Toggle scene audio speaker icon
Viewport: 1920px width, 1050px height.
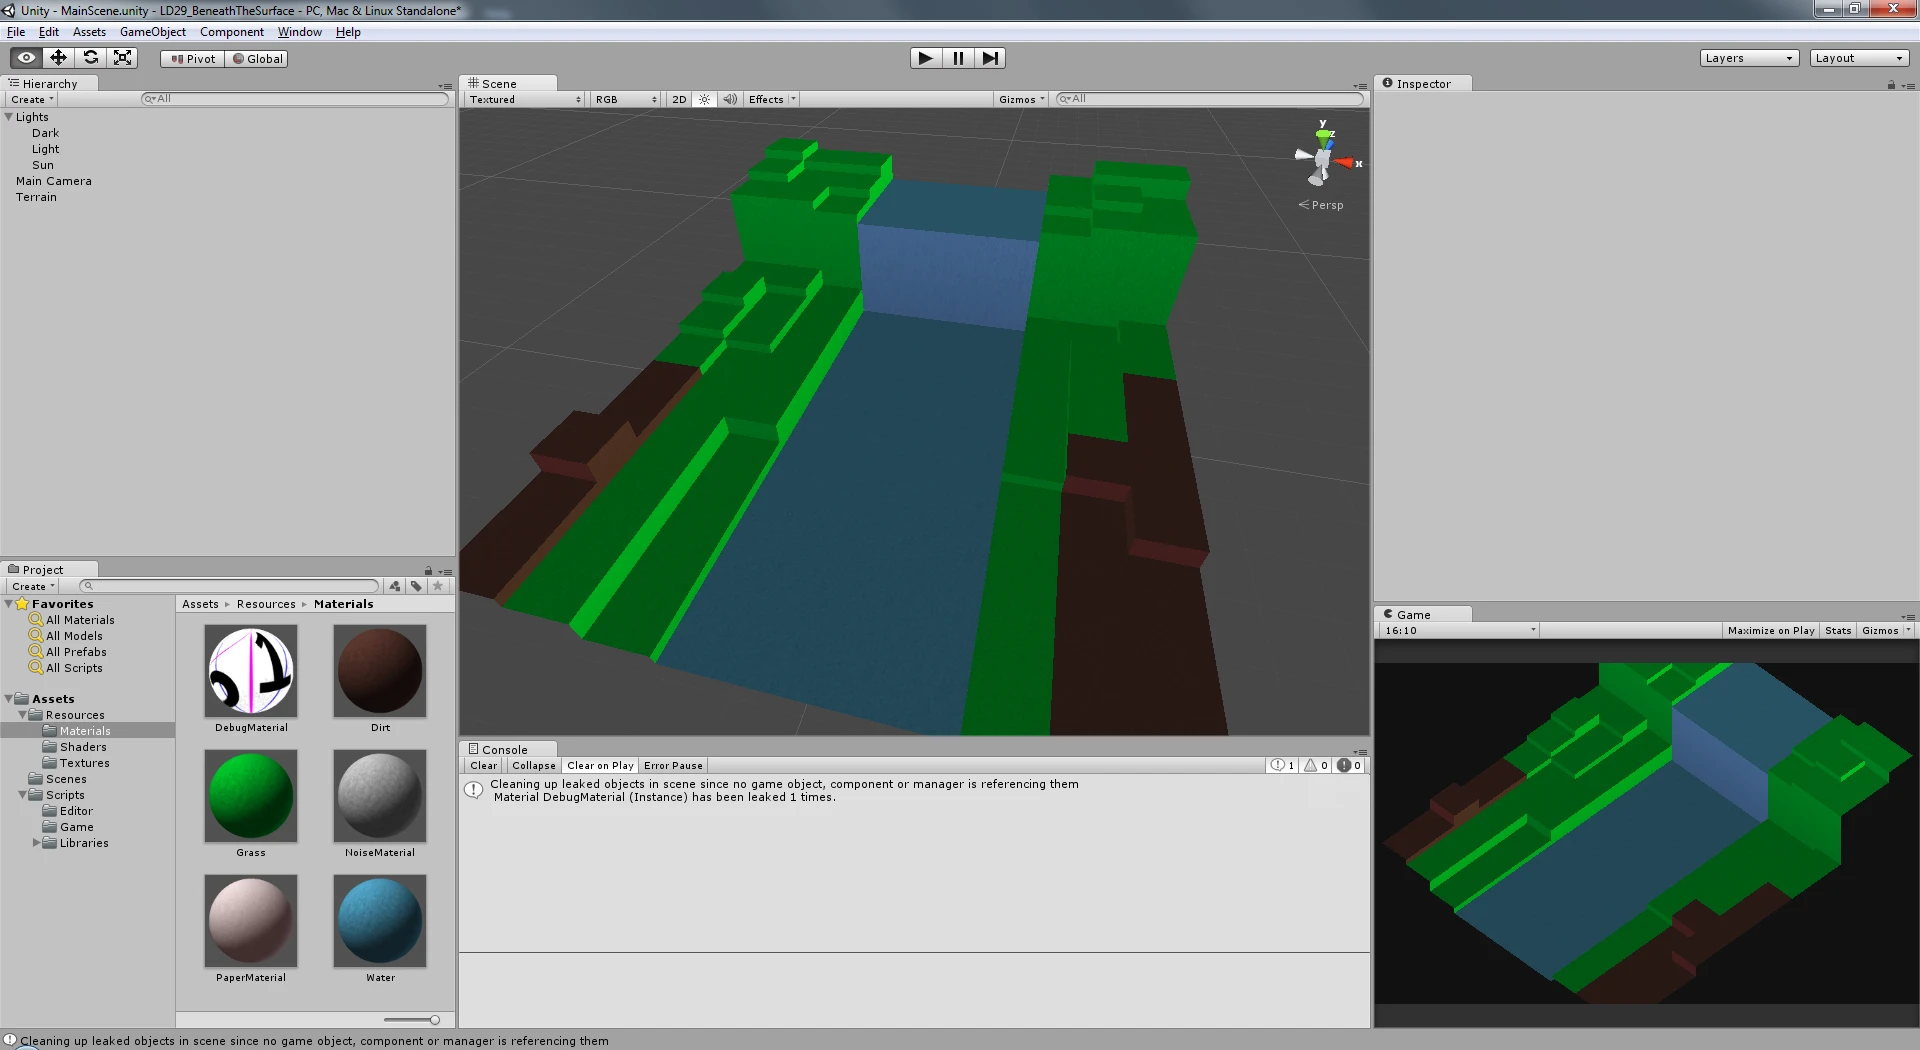[x=730, y=99]
